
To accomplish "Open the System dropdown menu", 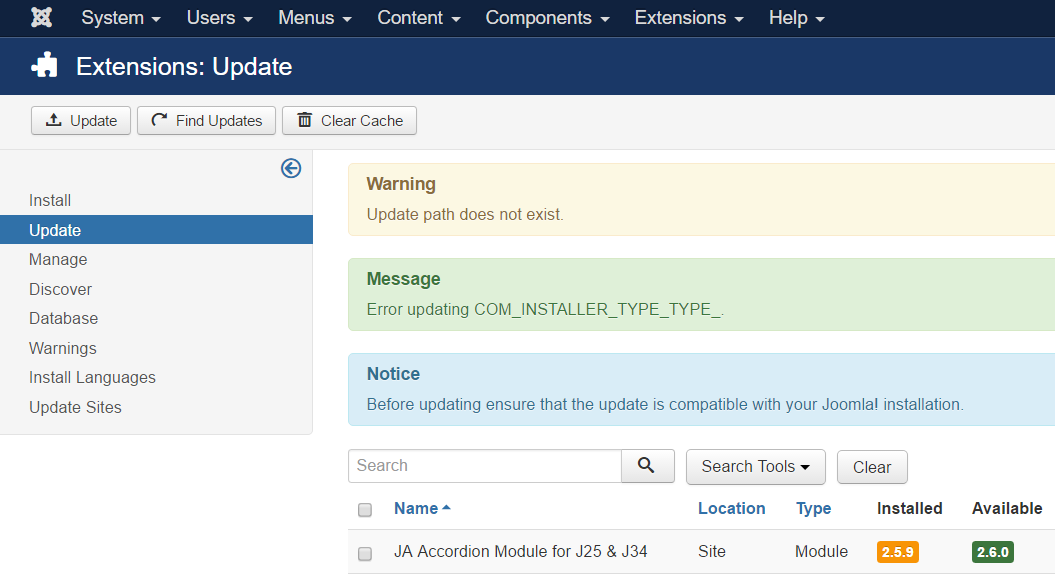I will pyautogui.click(x=121, y=18).
